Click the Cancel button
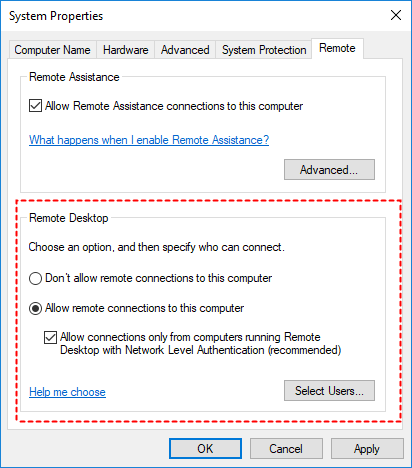Viewport: 412px width, 468px height. pos(286,449)
